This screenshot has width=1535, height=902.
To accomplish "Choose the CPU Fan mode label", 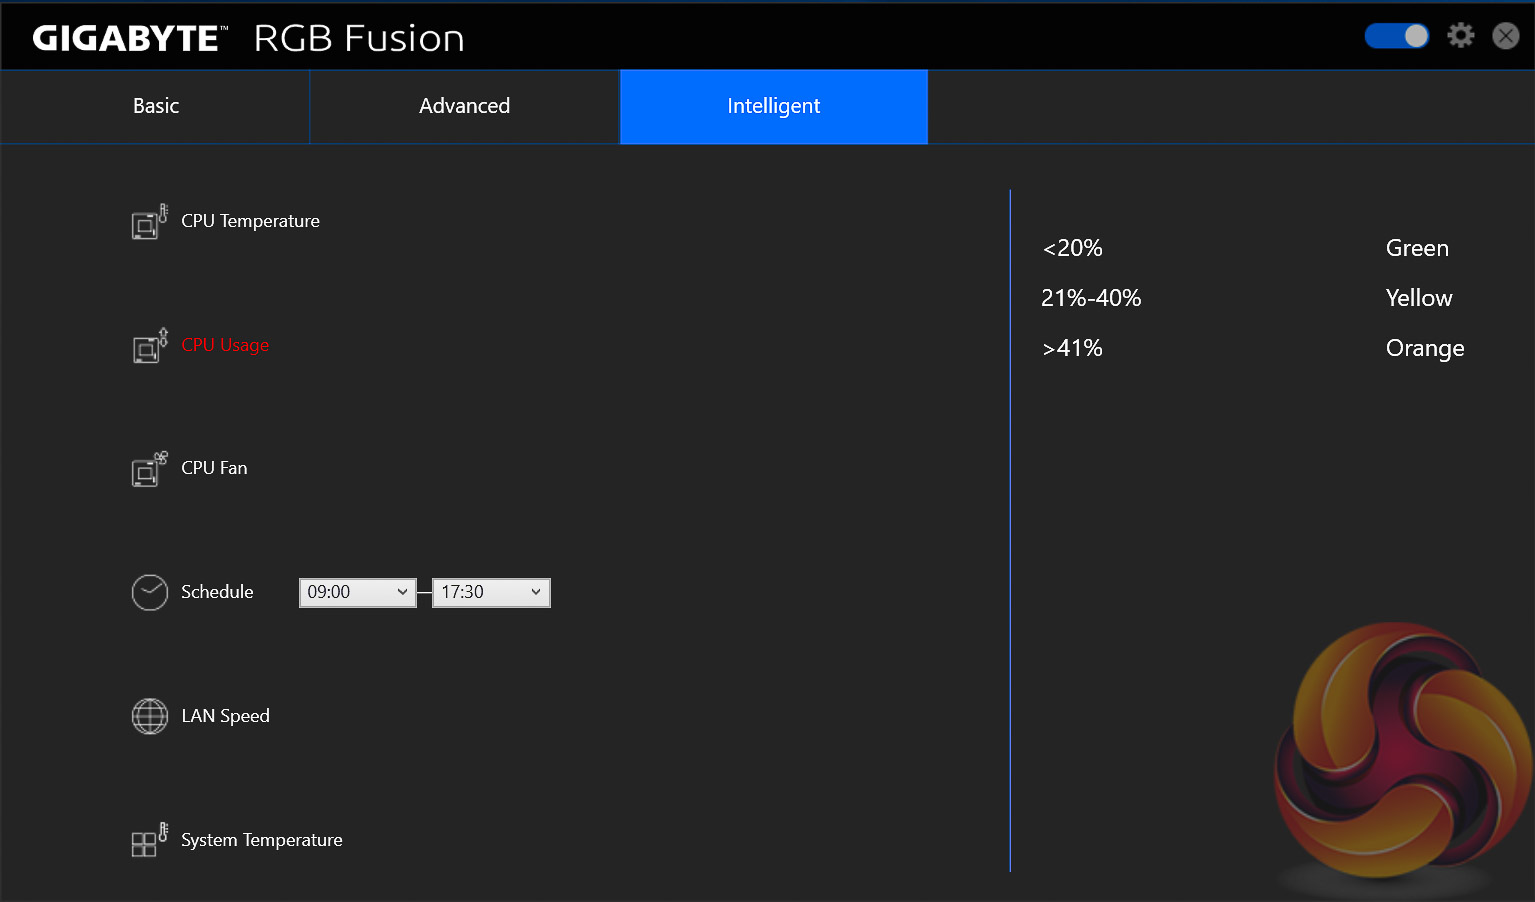I will pyautogui.click(x=214, y=468).
